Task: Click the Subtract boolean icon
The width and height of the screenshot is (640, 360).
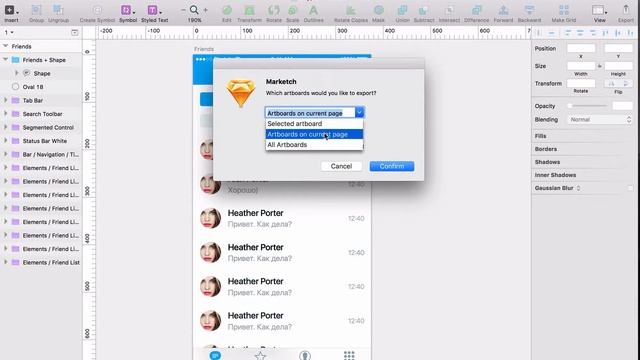Action: (424, 10)
